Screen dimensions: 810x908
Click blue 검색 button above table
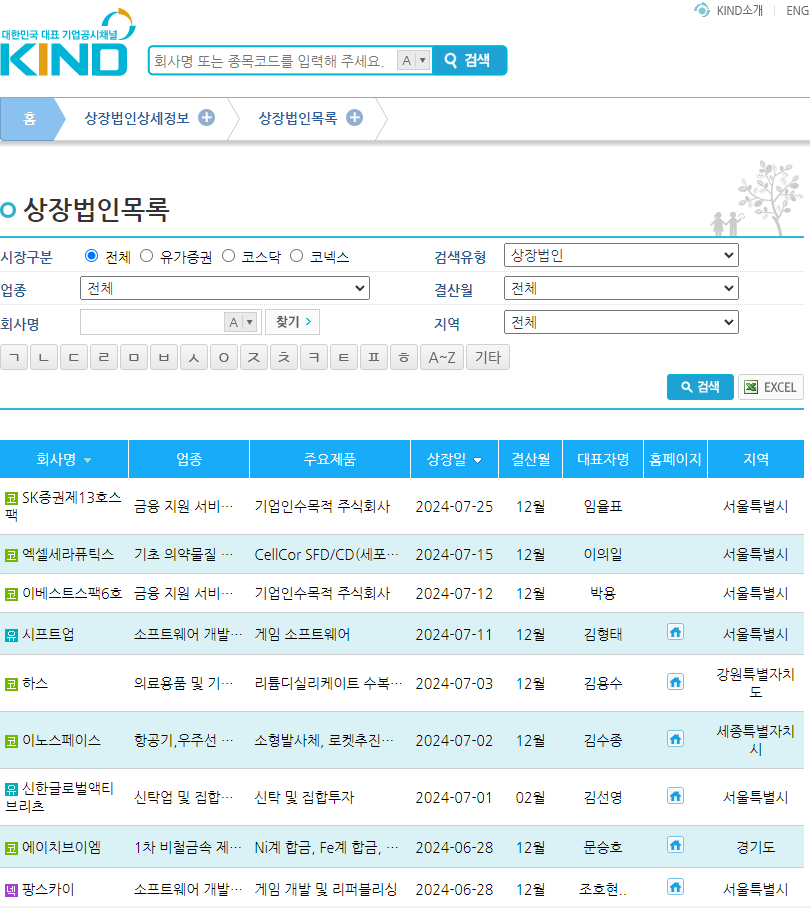pyautogui.click(x=700, y=387)
